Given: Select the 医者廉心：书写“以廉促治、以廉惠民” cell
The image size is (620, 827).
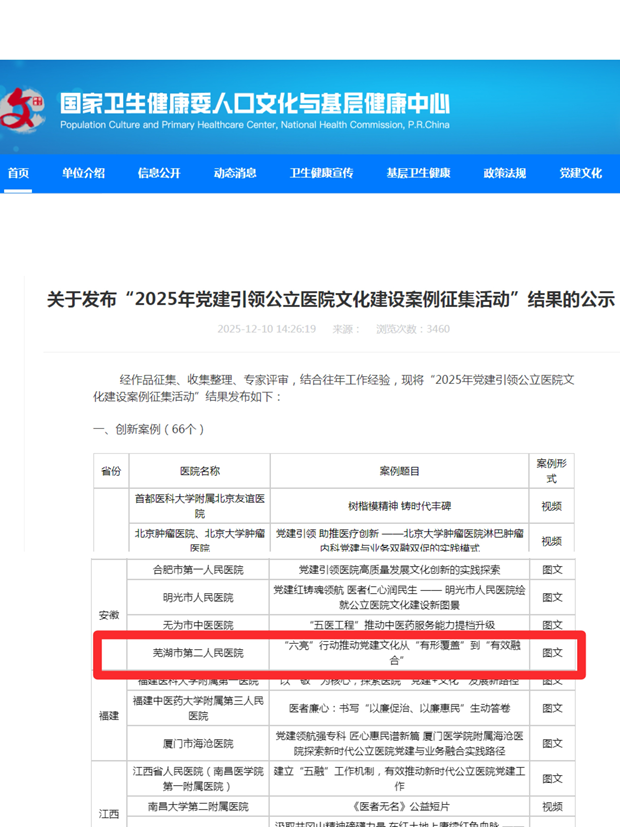Looking at the screenshot, I should tap(400, 708).
